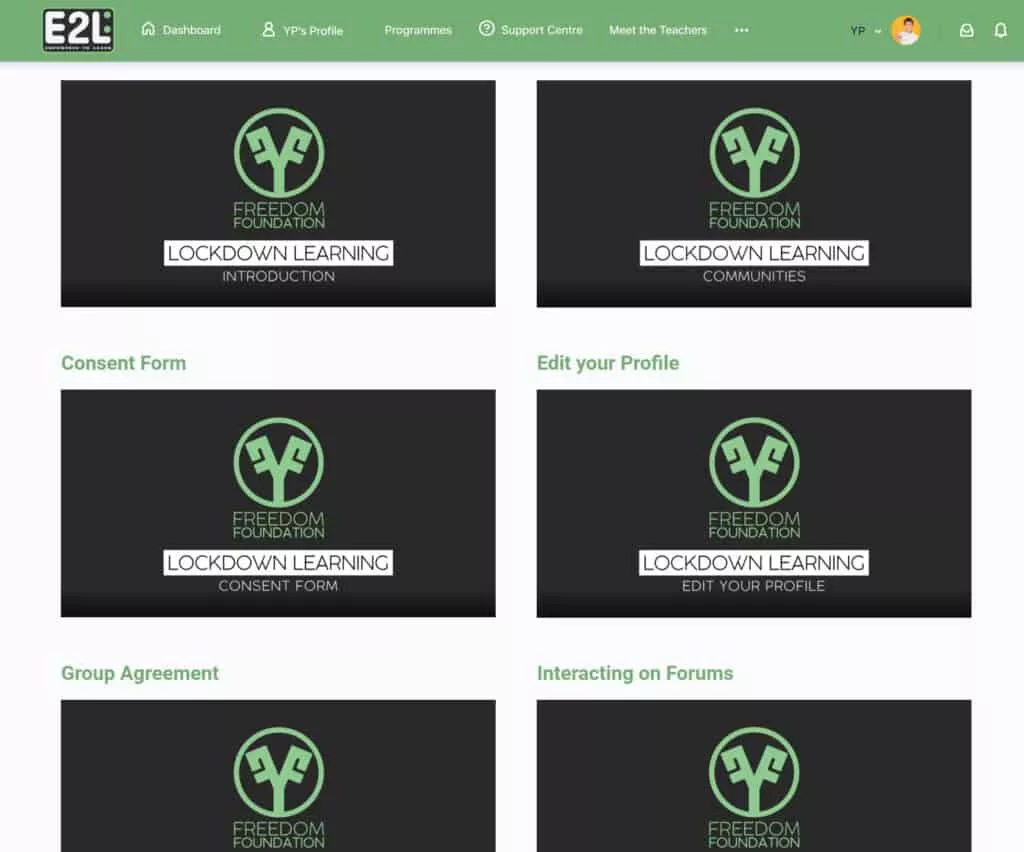Expand the YP user dropdown arrow
The width and height of the screenshot is (1024, 852).
[878, 31]
